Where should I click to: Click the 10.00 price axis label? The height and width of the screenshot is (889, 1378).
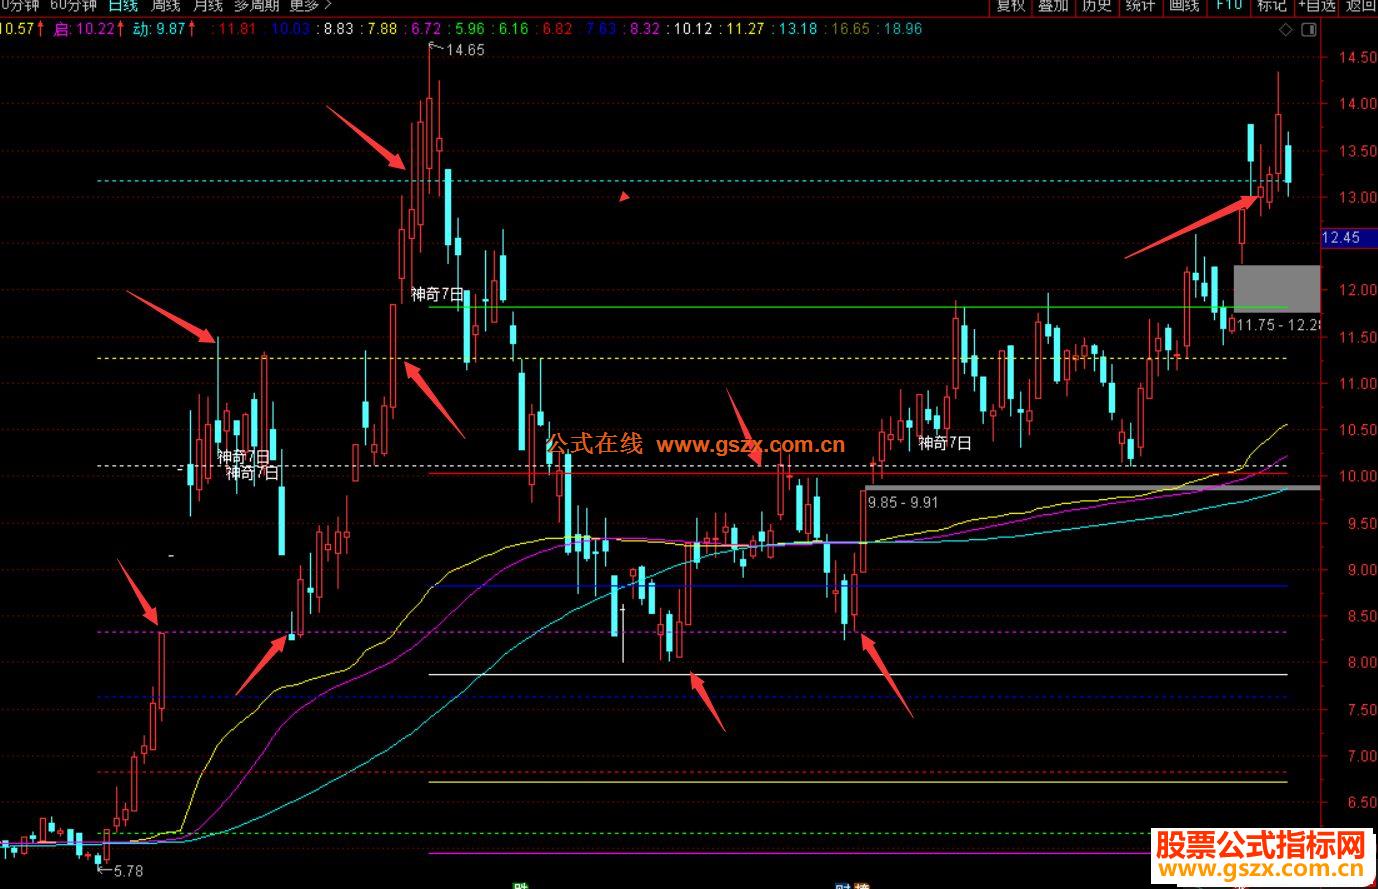tap(1357, 477)
